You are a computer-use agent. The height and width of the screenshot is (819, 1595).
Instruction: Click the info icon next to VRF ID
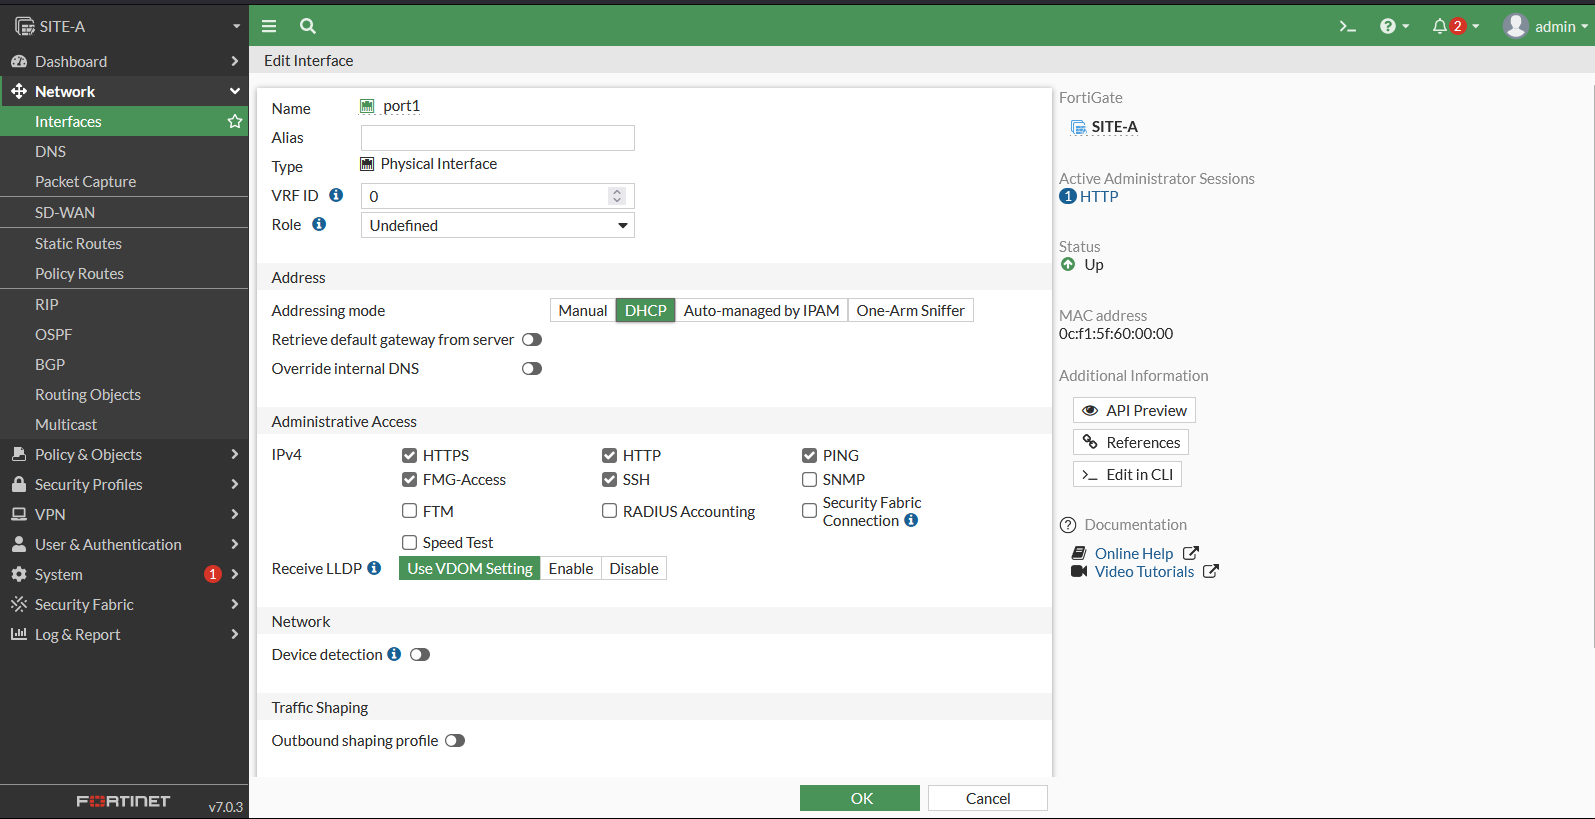tap(336, 195)
